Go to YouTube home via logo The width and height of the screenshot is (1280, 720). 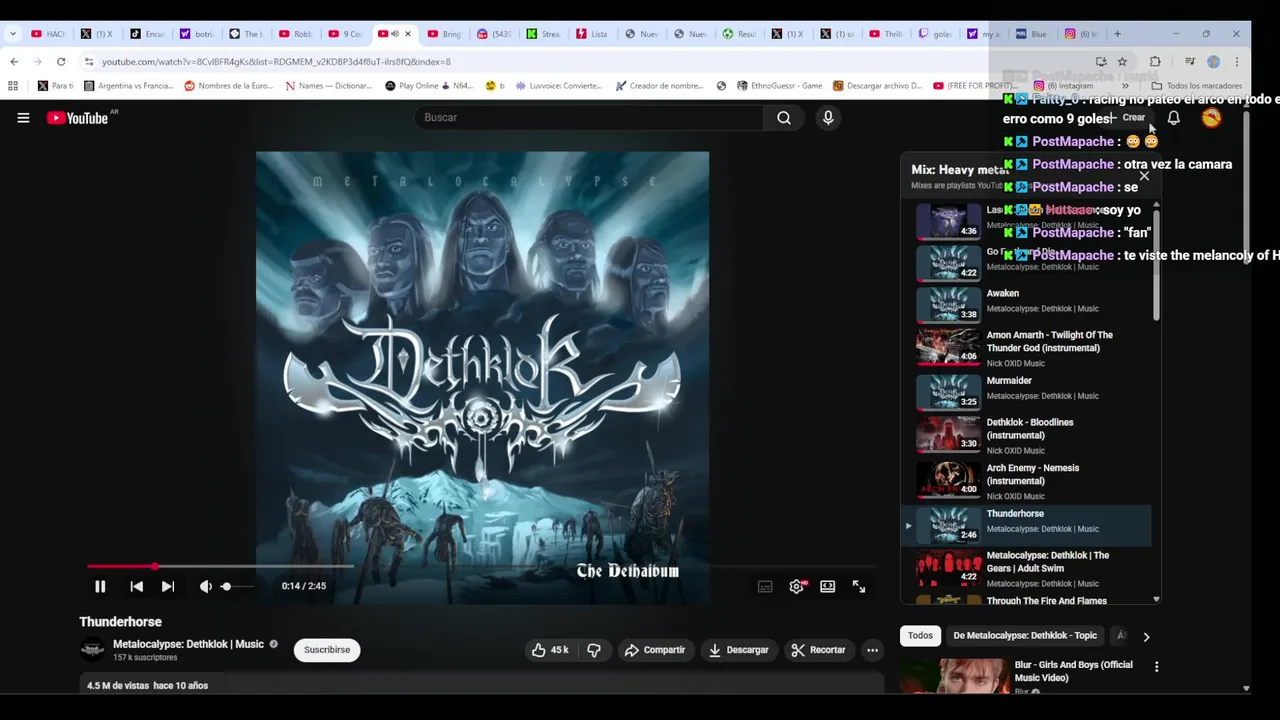pos(77,118)
